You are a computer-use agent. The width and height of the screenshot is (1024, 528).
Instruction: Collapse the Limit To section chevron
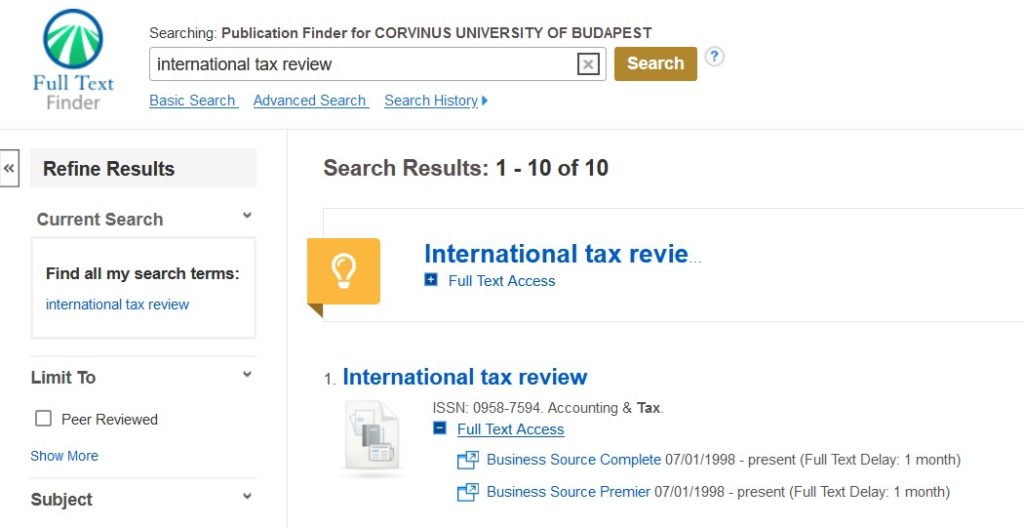click(247, 374)
